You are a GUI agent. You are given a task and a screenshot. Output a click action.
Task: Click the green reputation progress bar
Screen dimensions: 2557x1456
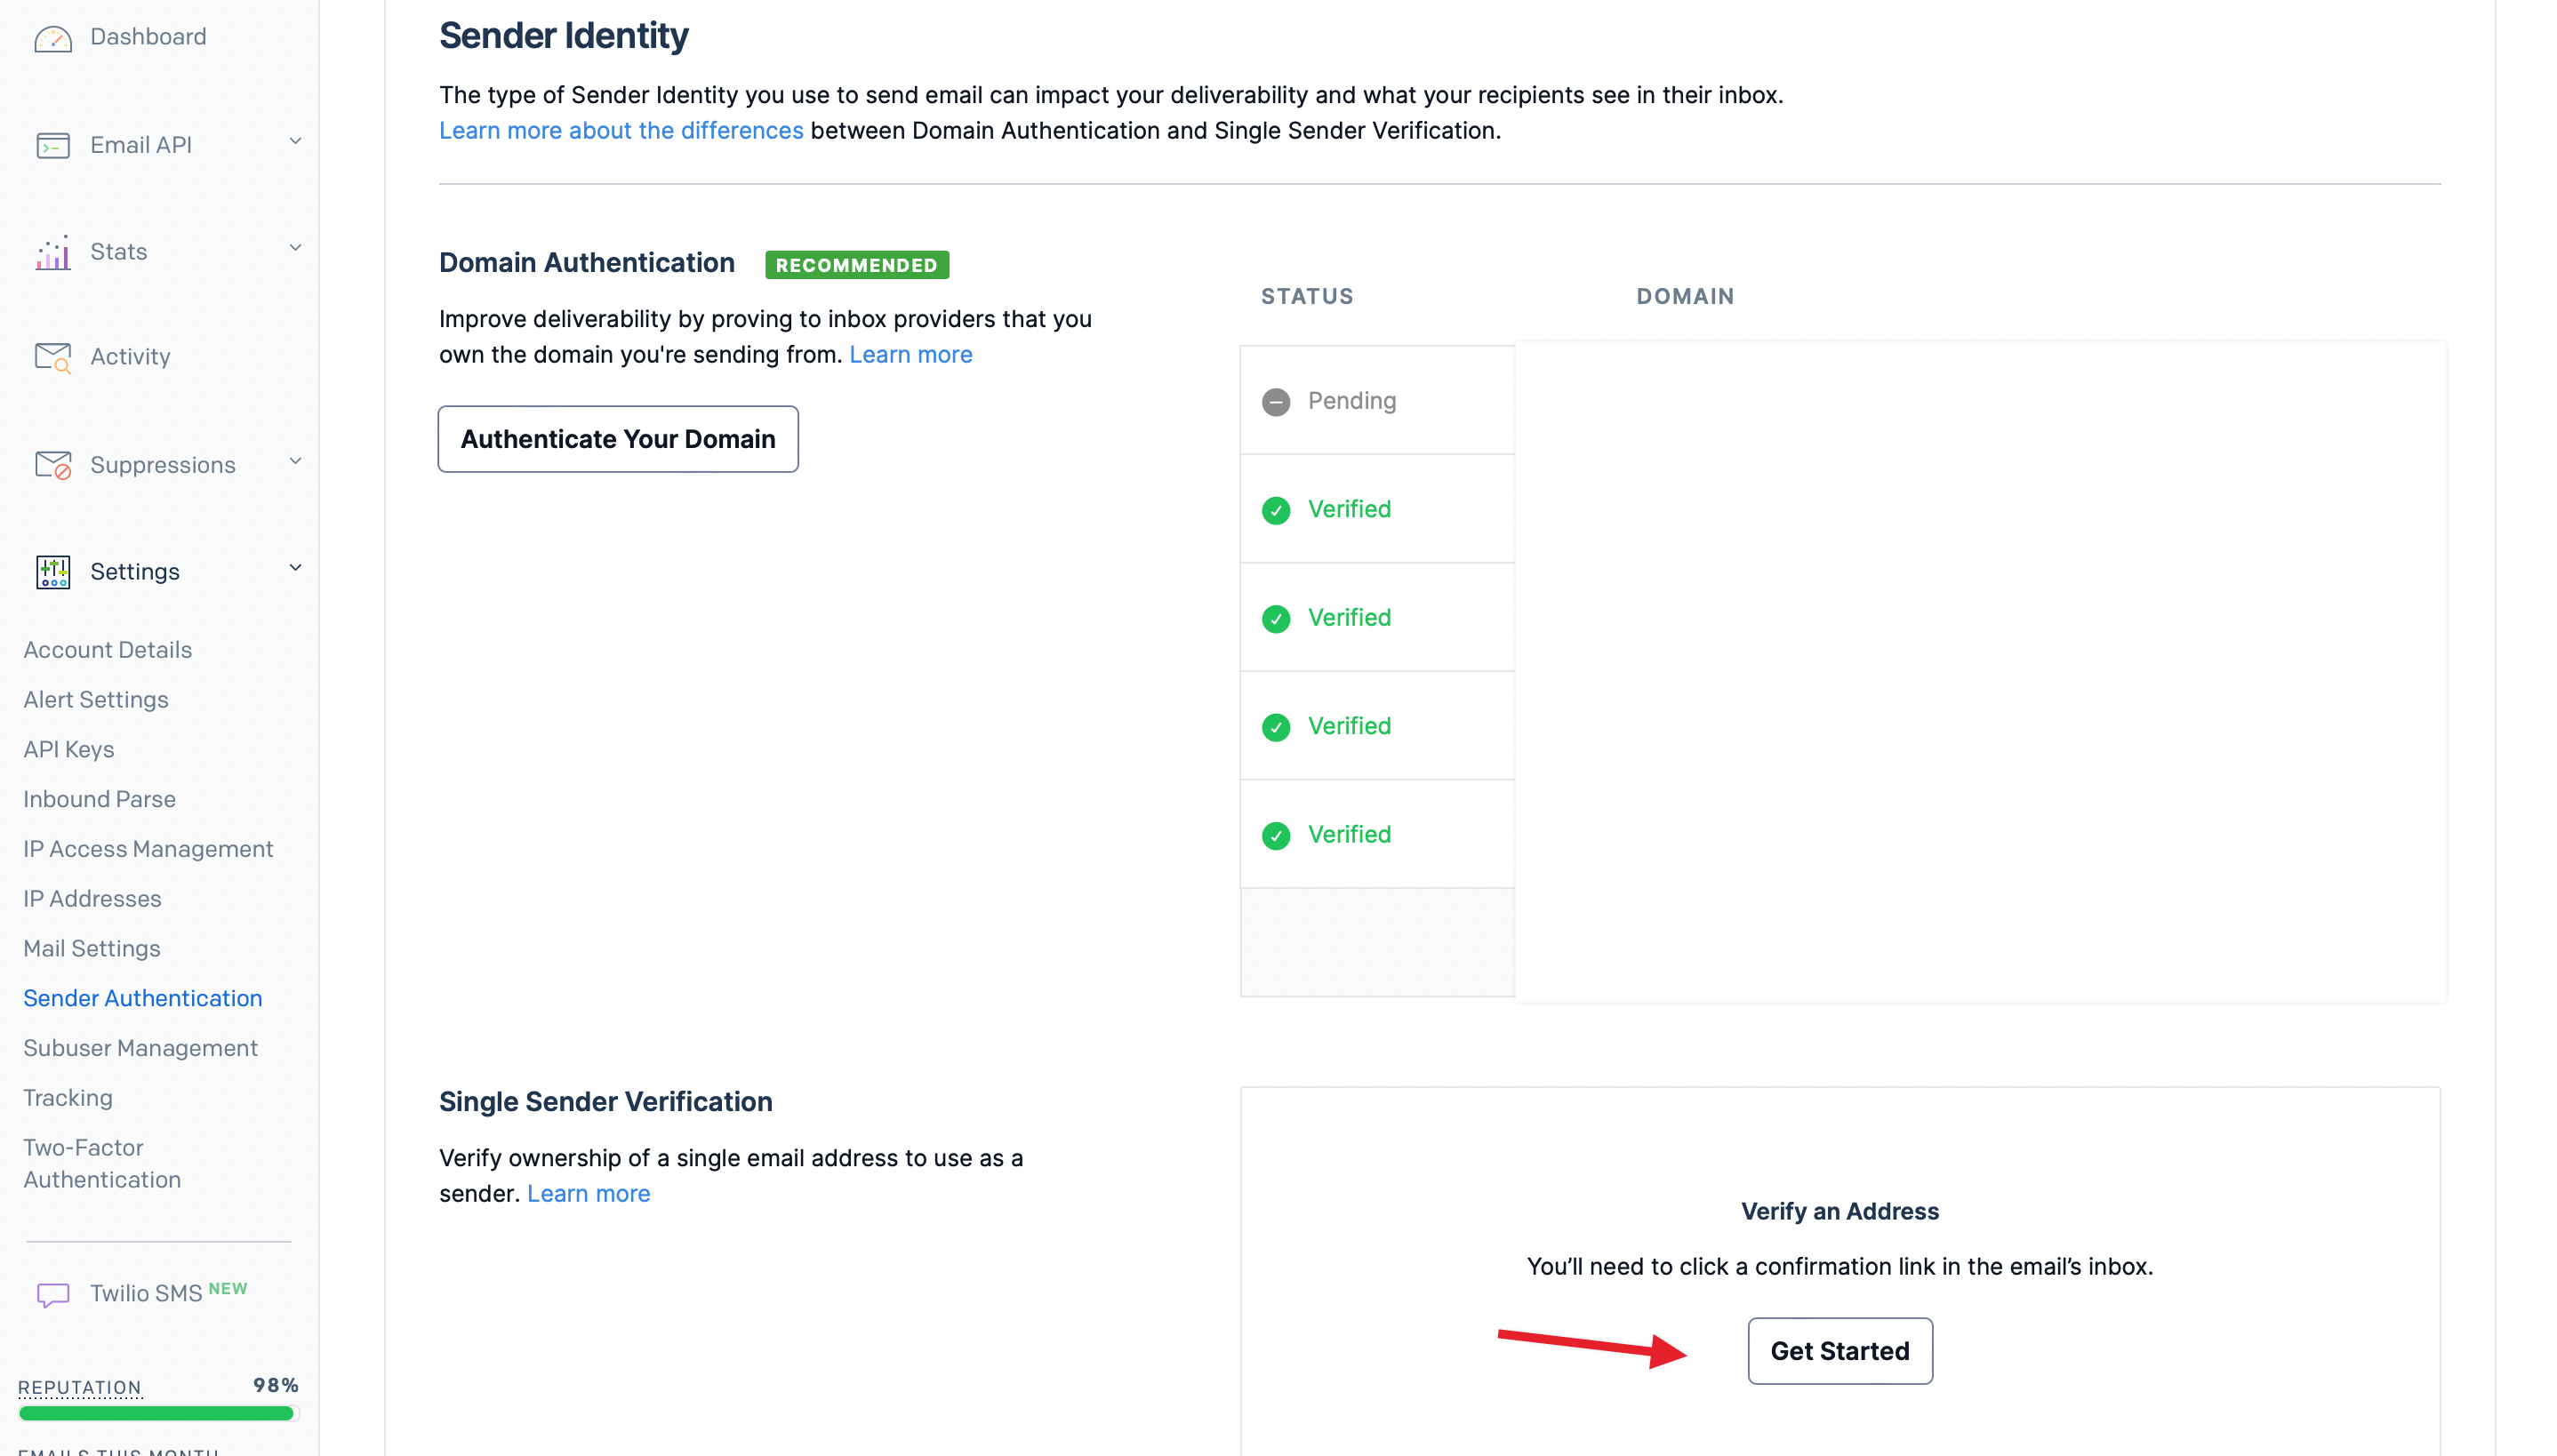(157, 1413)
